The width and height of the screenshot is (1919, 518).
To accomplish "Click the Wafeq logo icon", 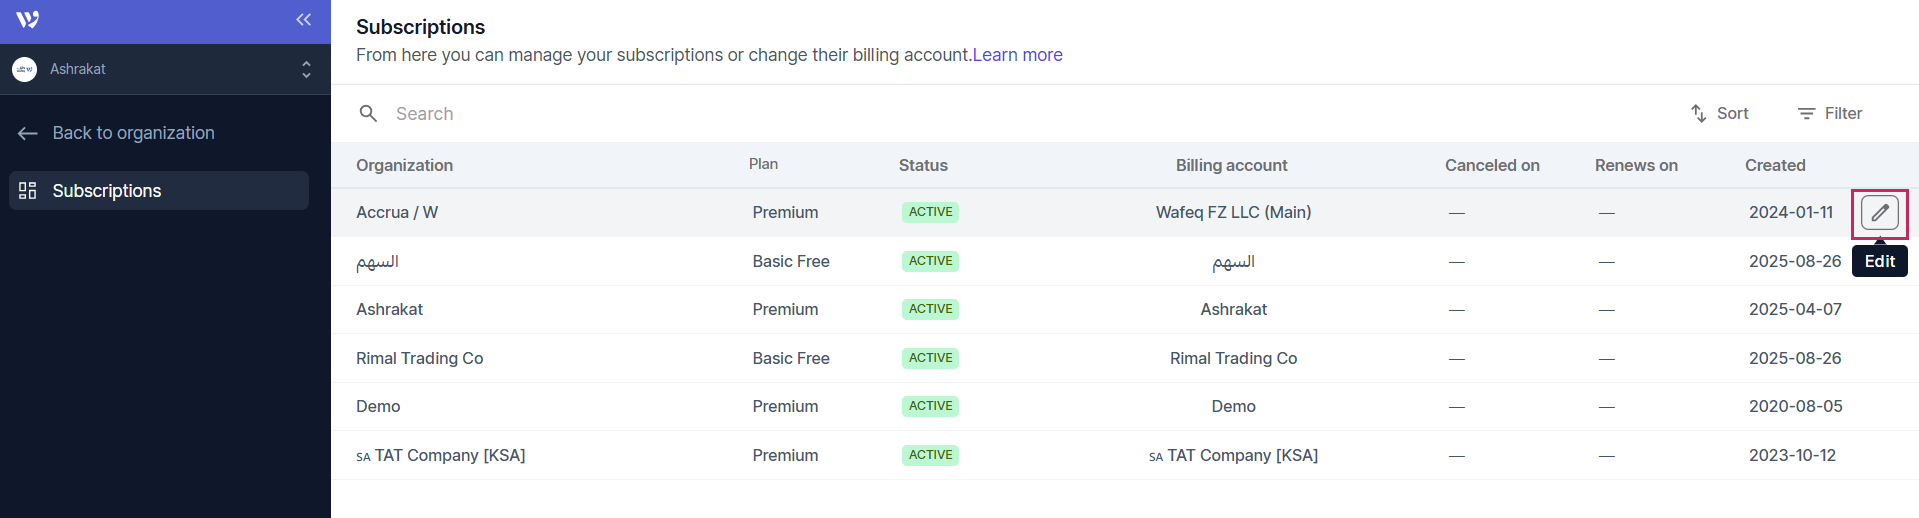I will point(28,20).
